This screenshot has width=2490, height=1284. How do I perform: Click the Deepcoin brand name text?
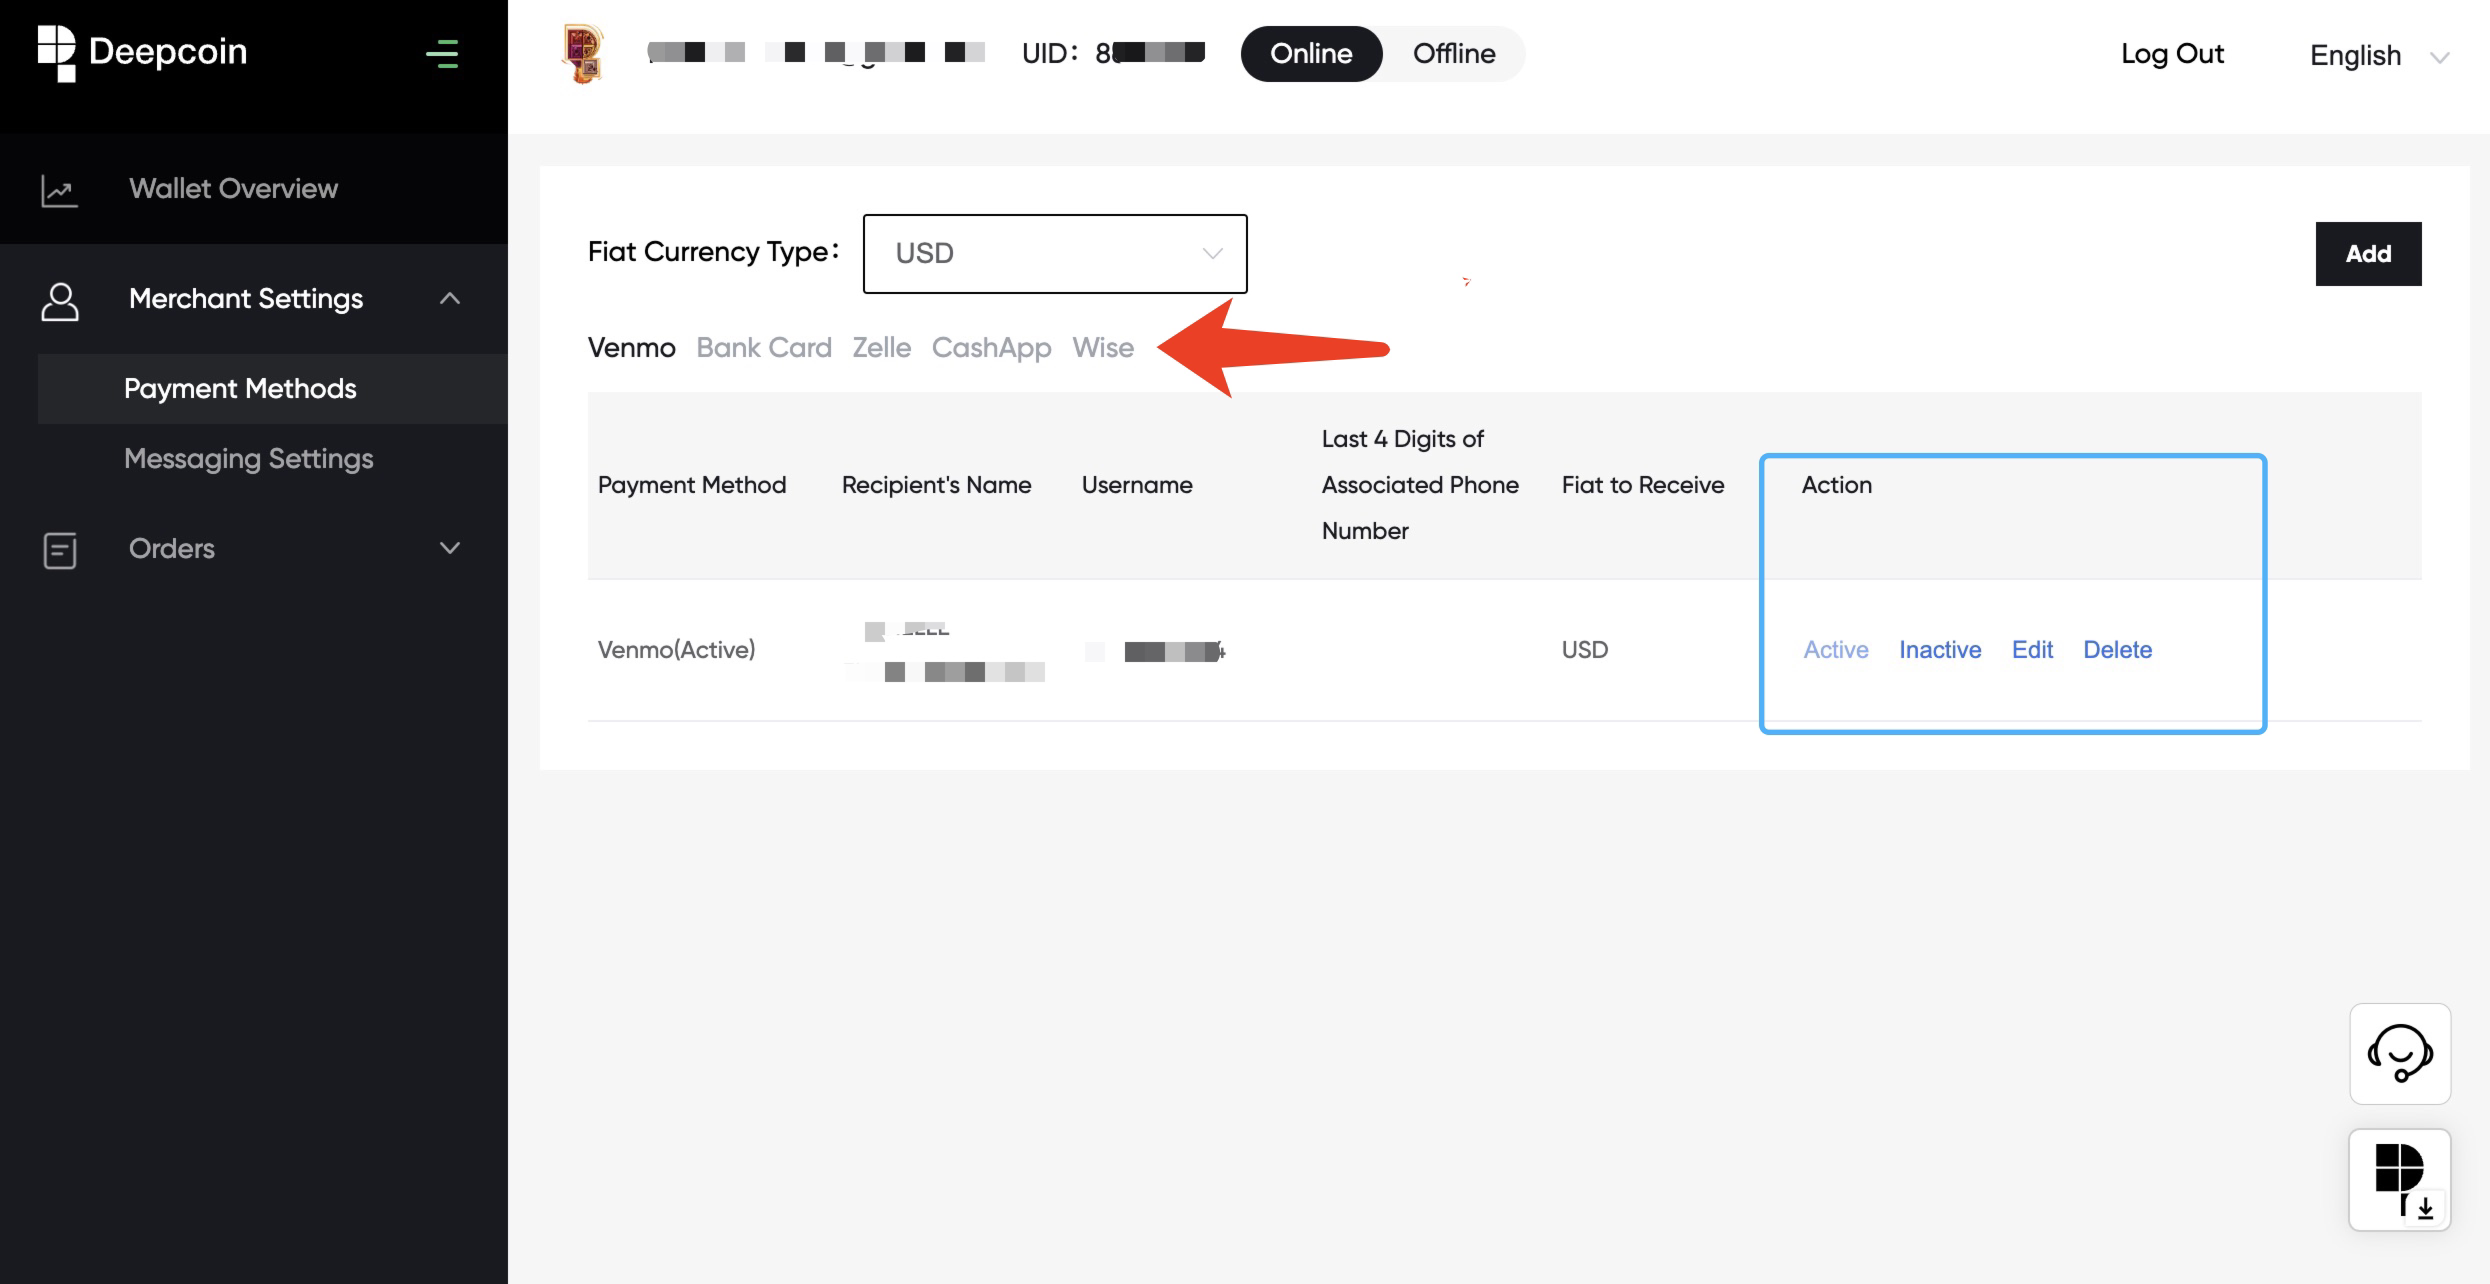pos(168,52)
